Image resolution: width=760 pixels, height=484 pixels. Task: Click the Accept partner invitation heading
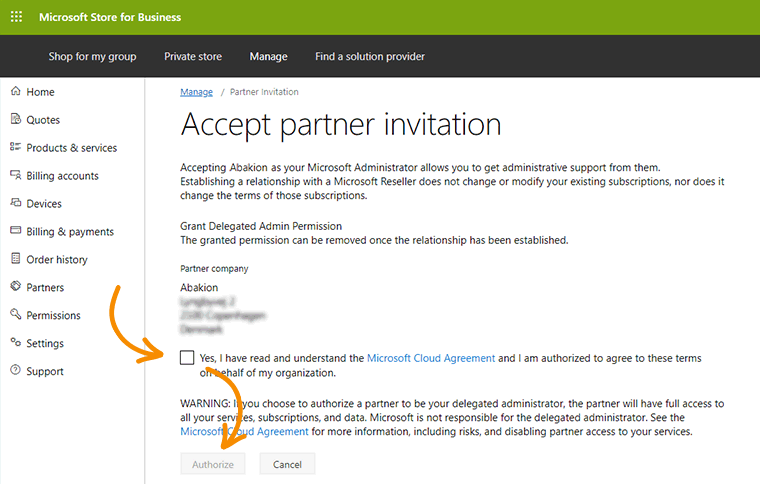tap(341, 125)
